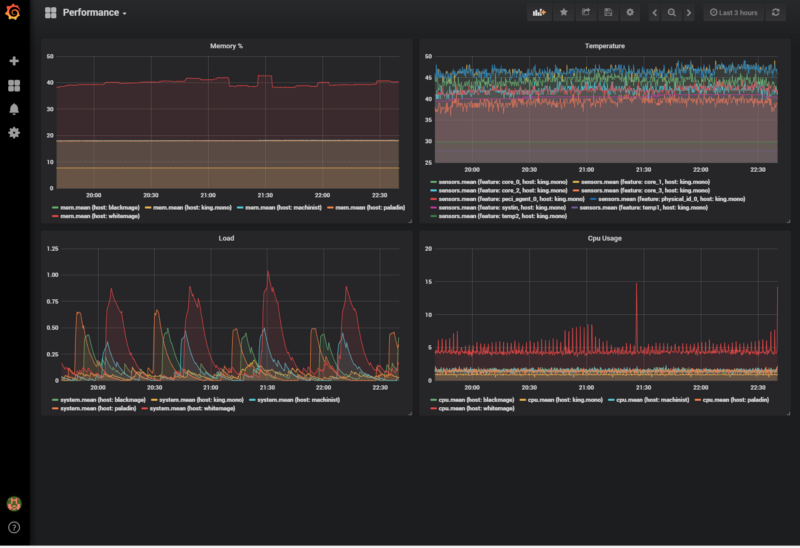
Task: Open dashboard settings gear in toolbar
Action: pos(630,13)
